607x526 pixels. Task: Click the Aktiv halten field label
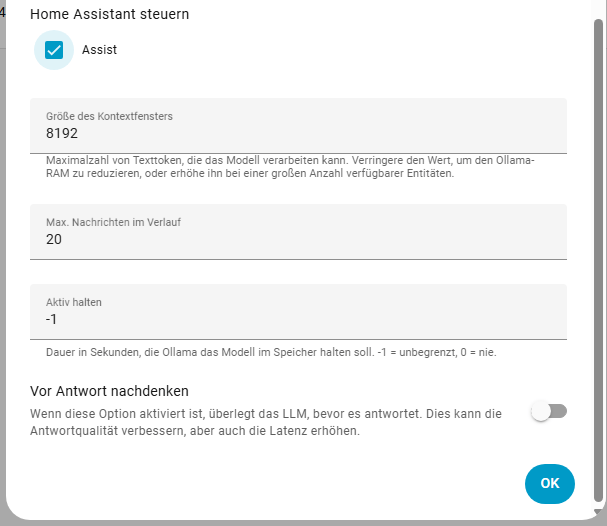click(74, 302)
